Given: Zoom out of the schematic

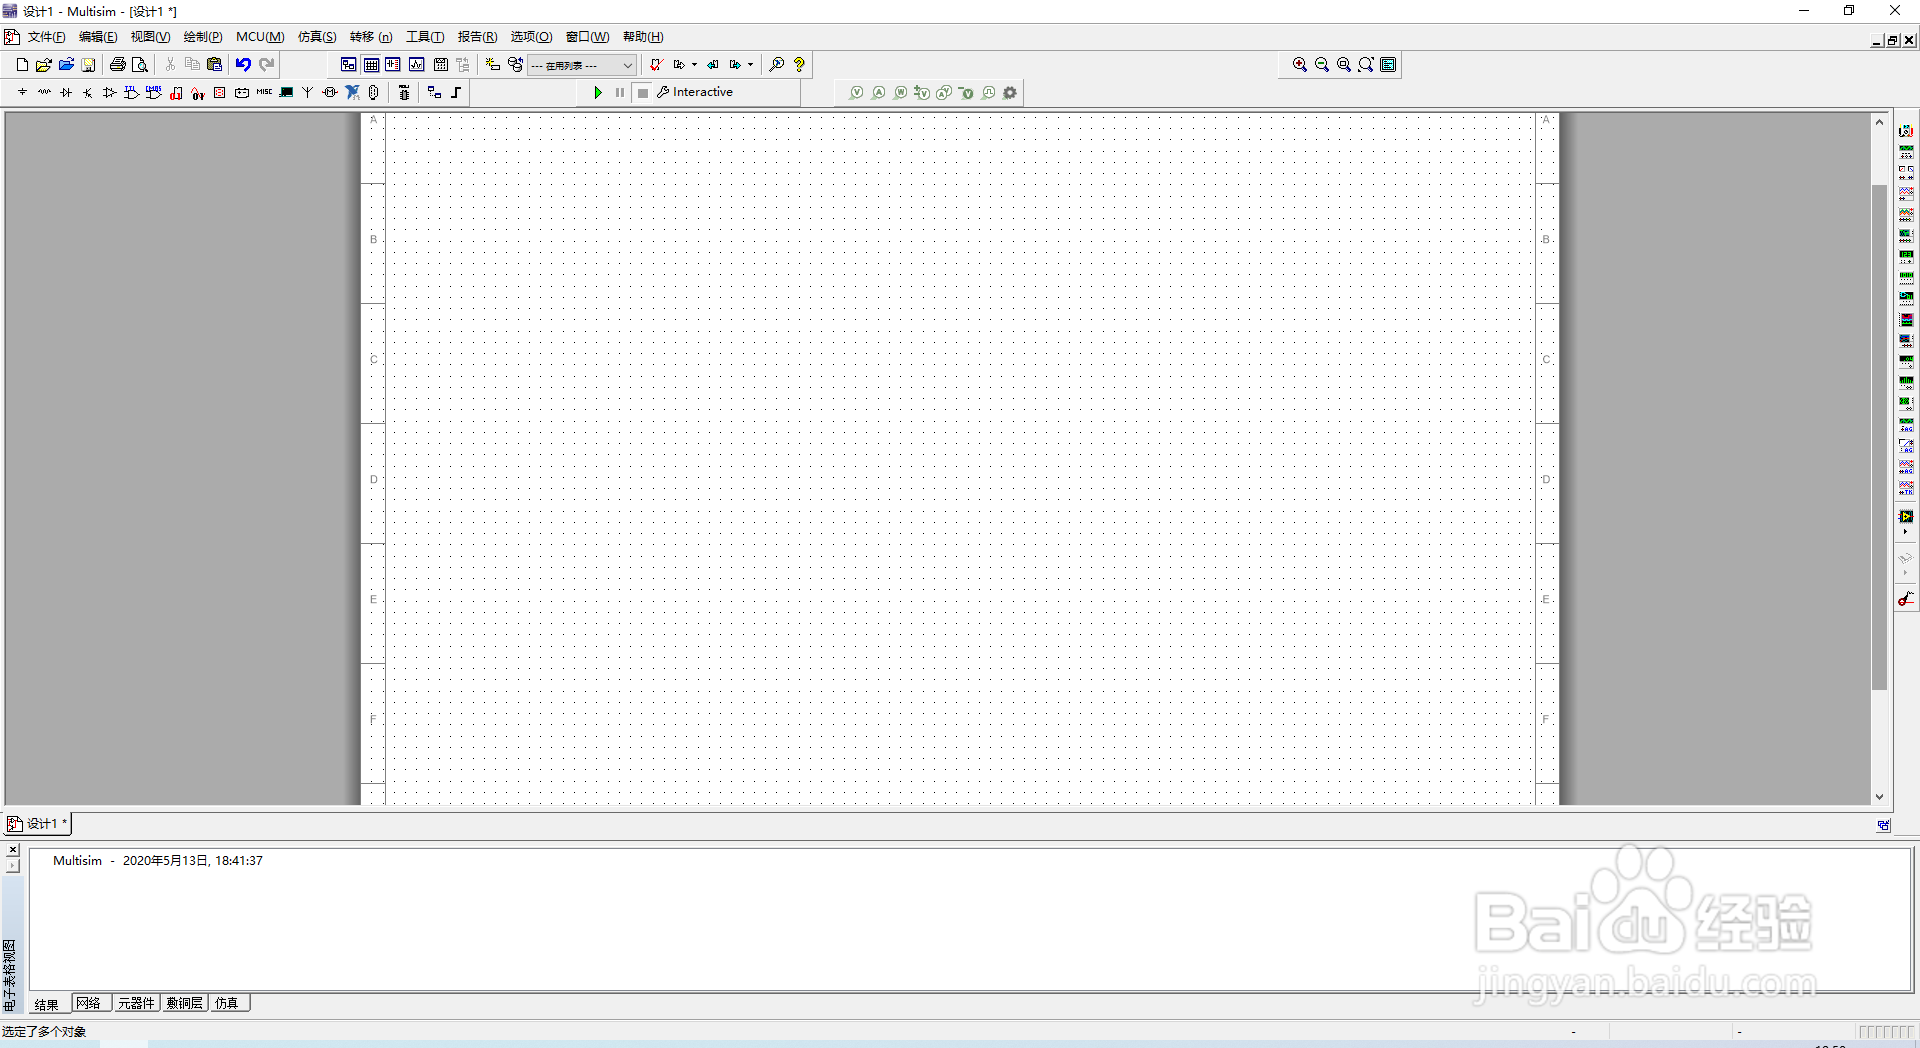Looking at the screenshot, I should pos(1322,65).
